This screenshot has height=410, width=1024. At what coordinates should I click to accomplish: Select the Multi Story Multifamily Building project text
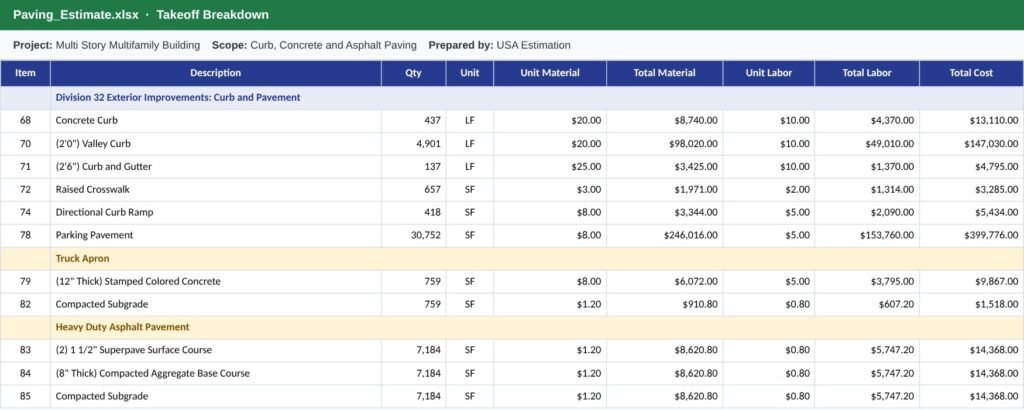click(x=128, y=45)
